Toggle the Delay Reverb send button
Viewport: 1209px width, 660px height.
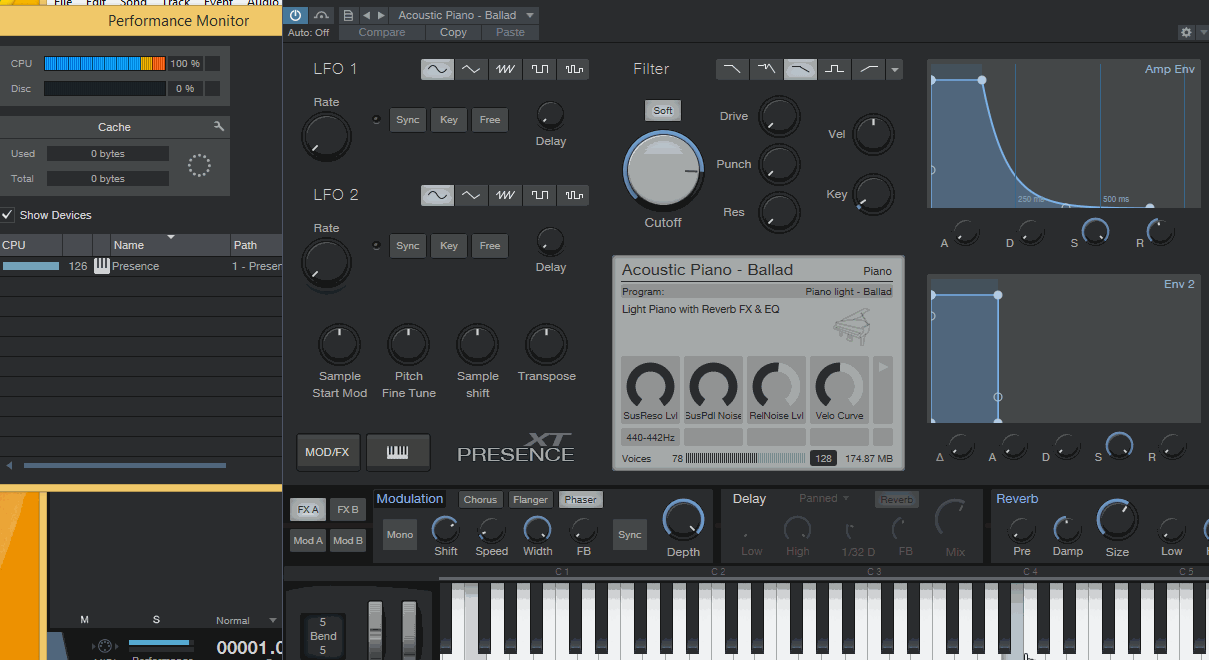(x=897, y=500)
